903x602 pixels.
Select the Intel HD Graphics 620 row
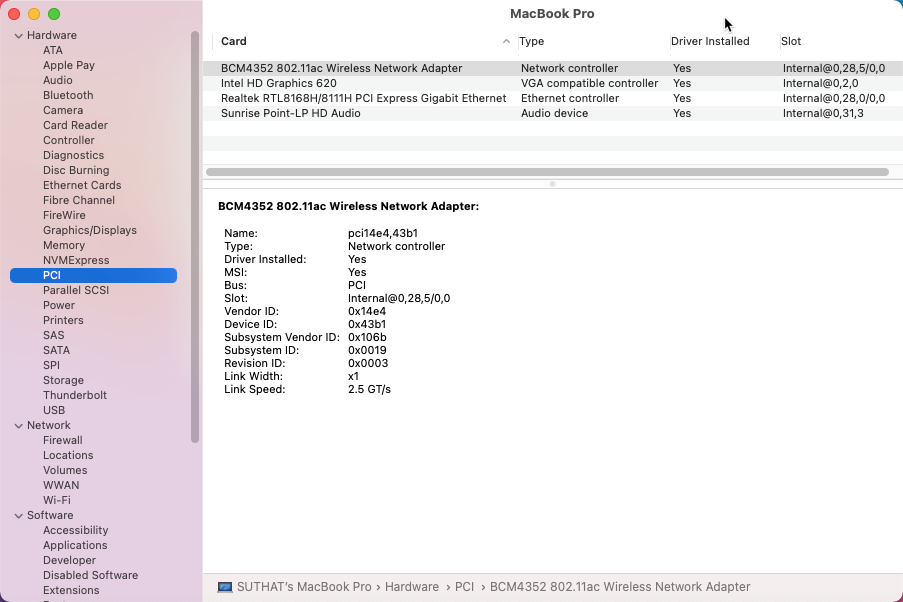[553, 83]
